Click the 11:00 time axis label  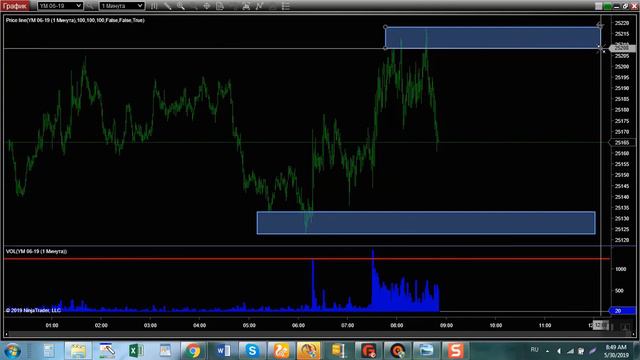[x=545, y=325]
